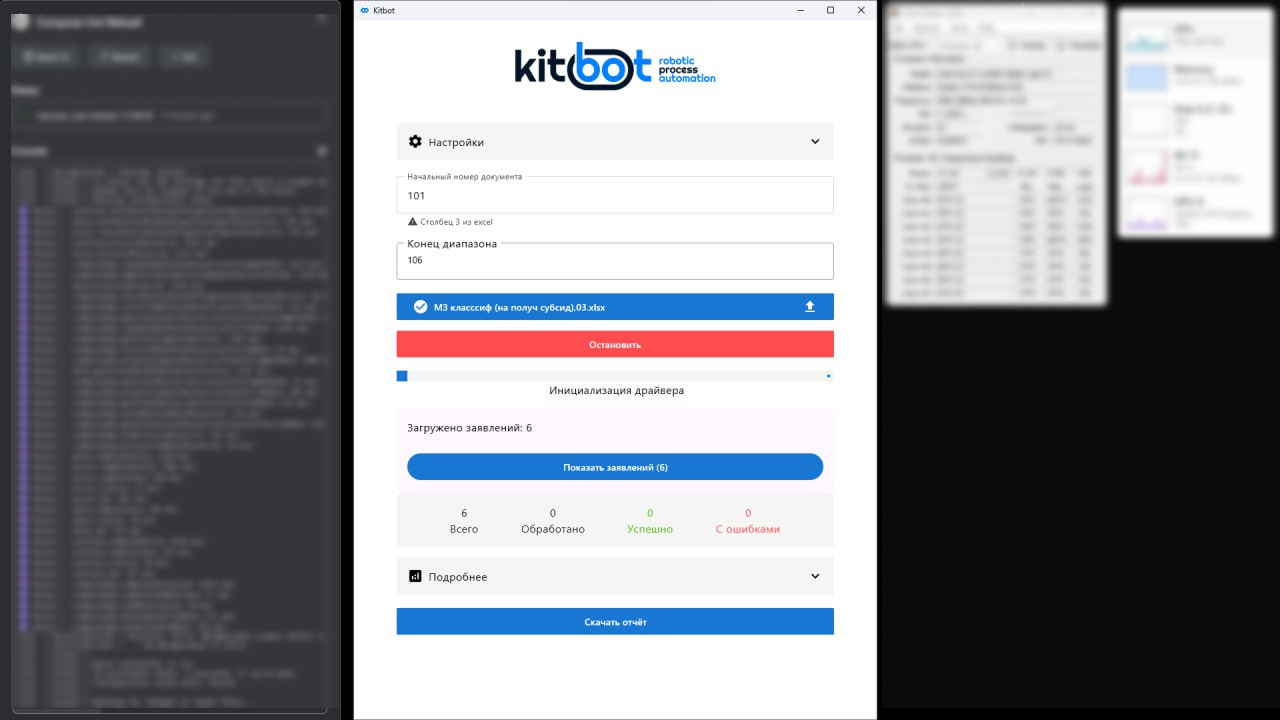Open the list via Показать заявлений (6)
1280x720 pixels.
pos(615,467)
